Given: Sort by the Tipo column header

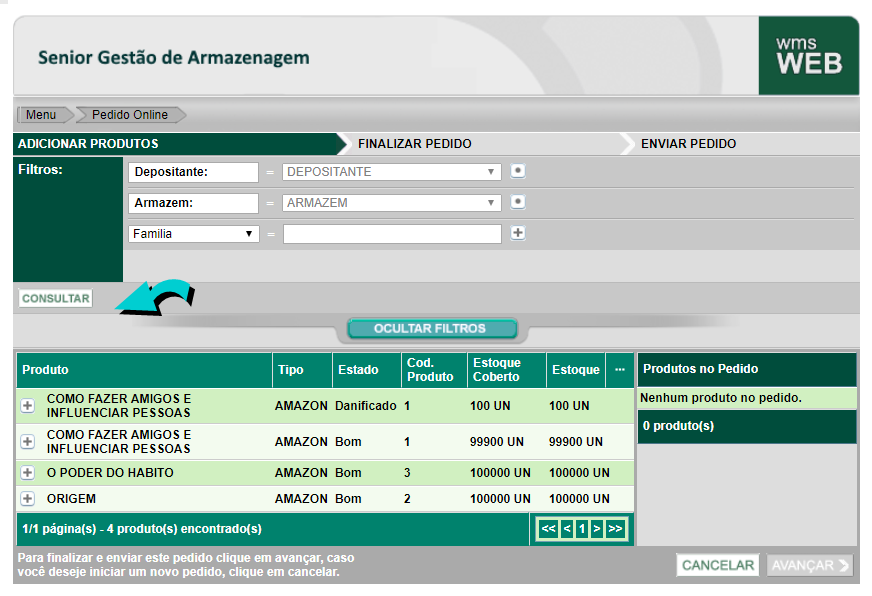Looking at the screenshot, I should [302, 370].
